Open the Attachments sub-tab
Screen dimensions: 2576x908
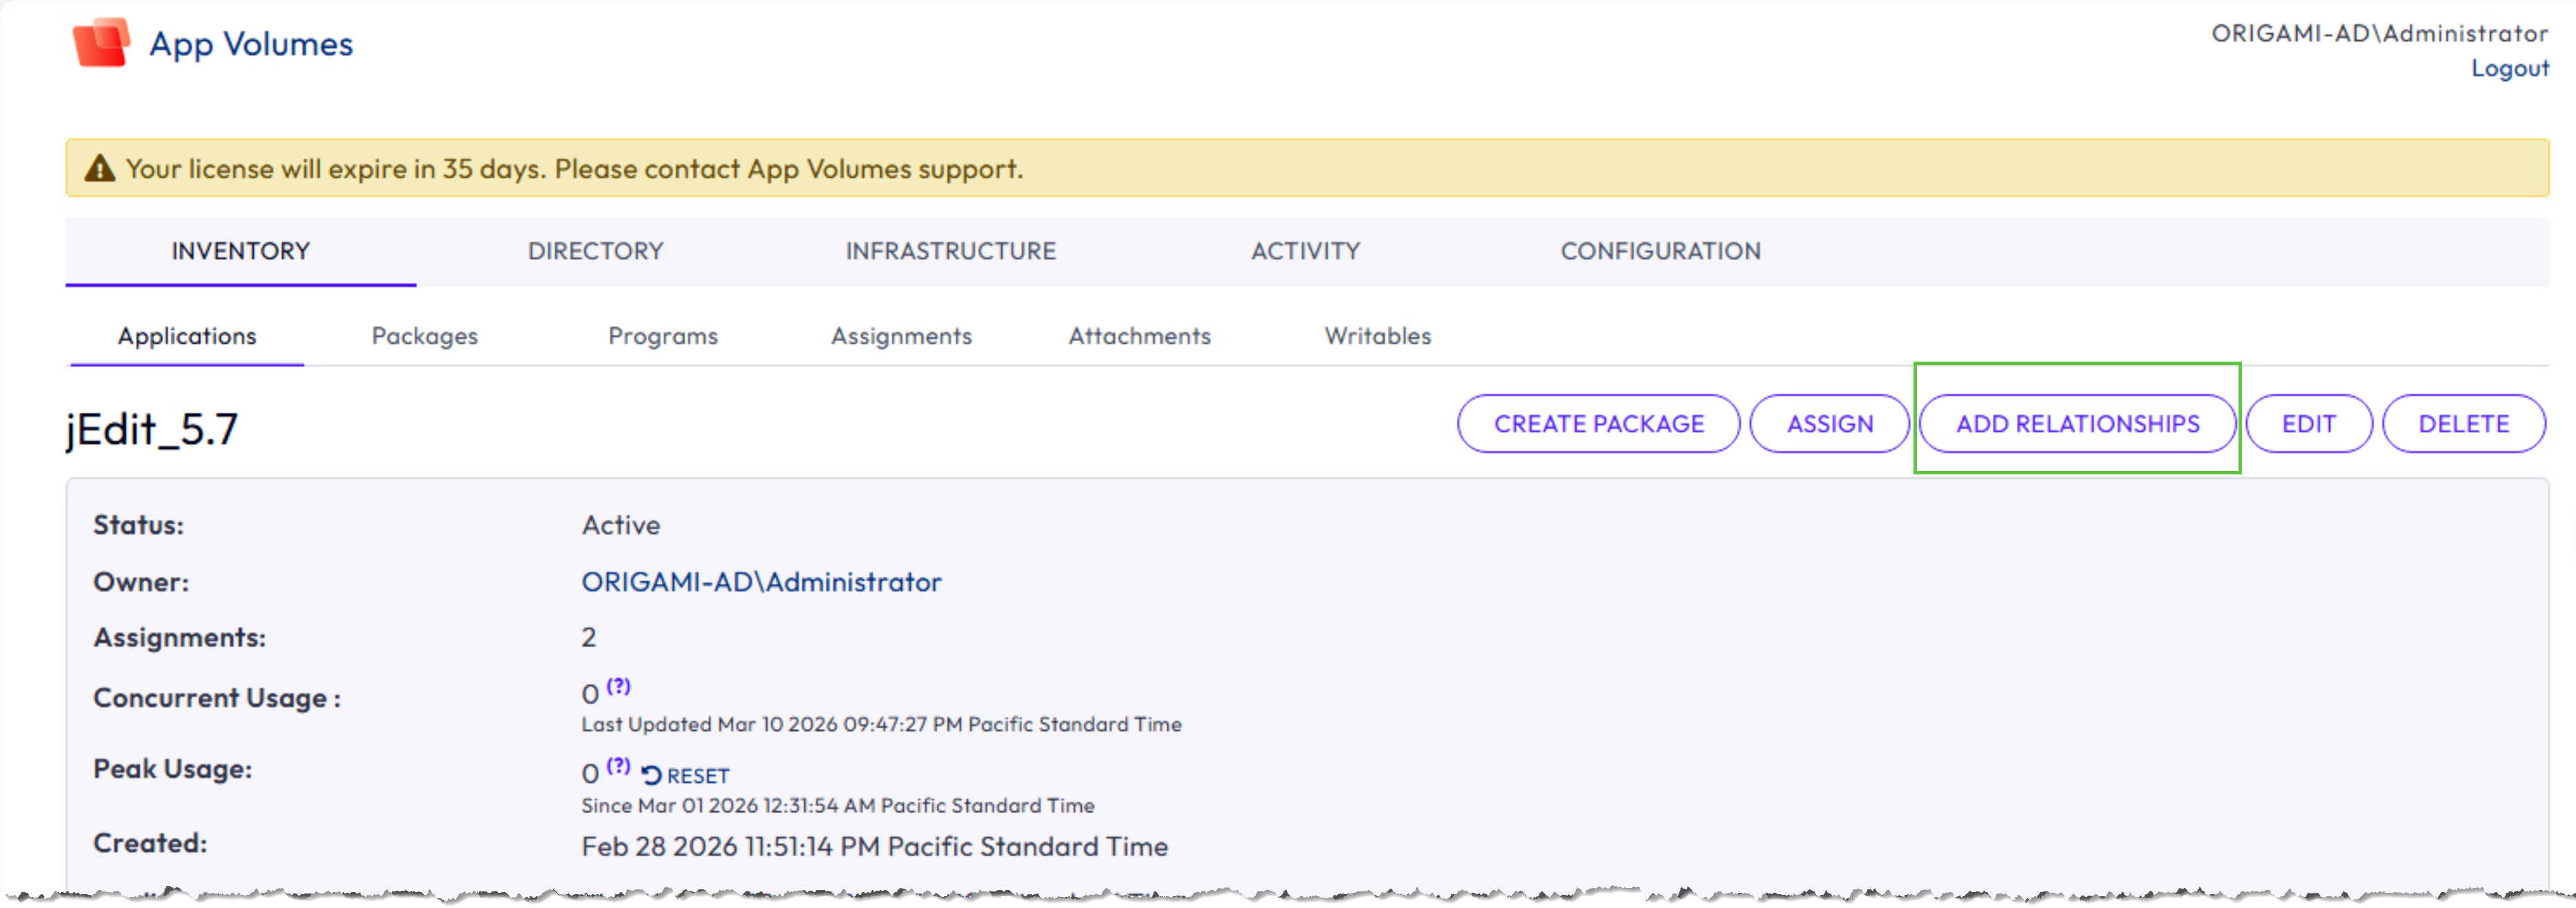click(x=1139, y=336)
